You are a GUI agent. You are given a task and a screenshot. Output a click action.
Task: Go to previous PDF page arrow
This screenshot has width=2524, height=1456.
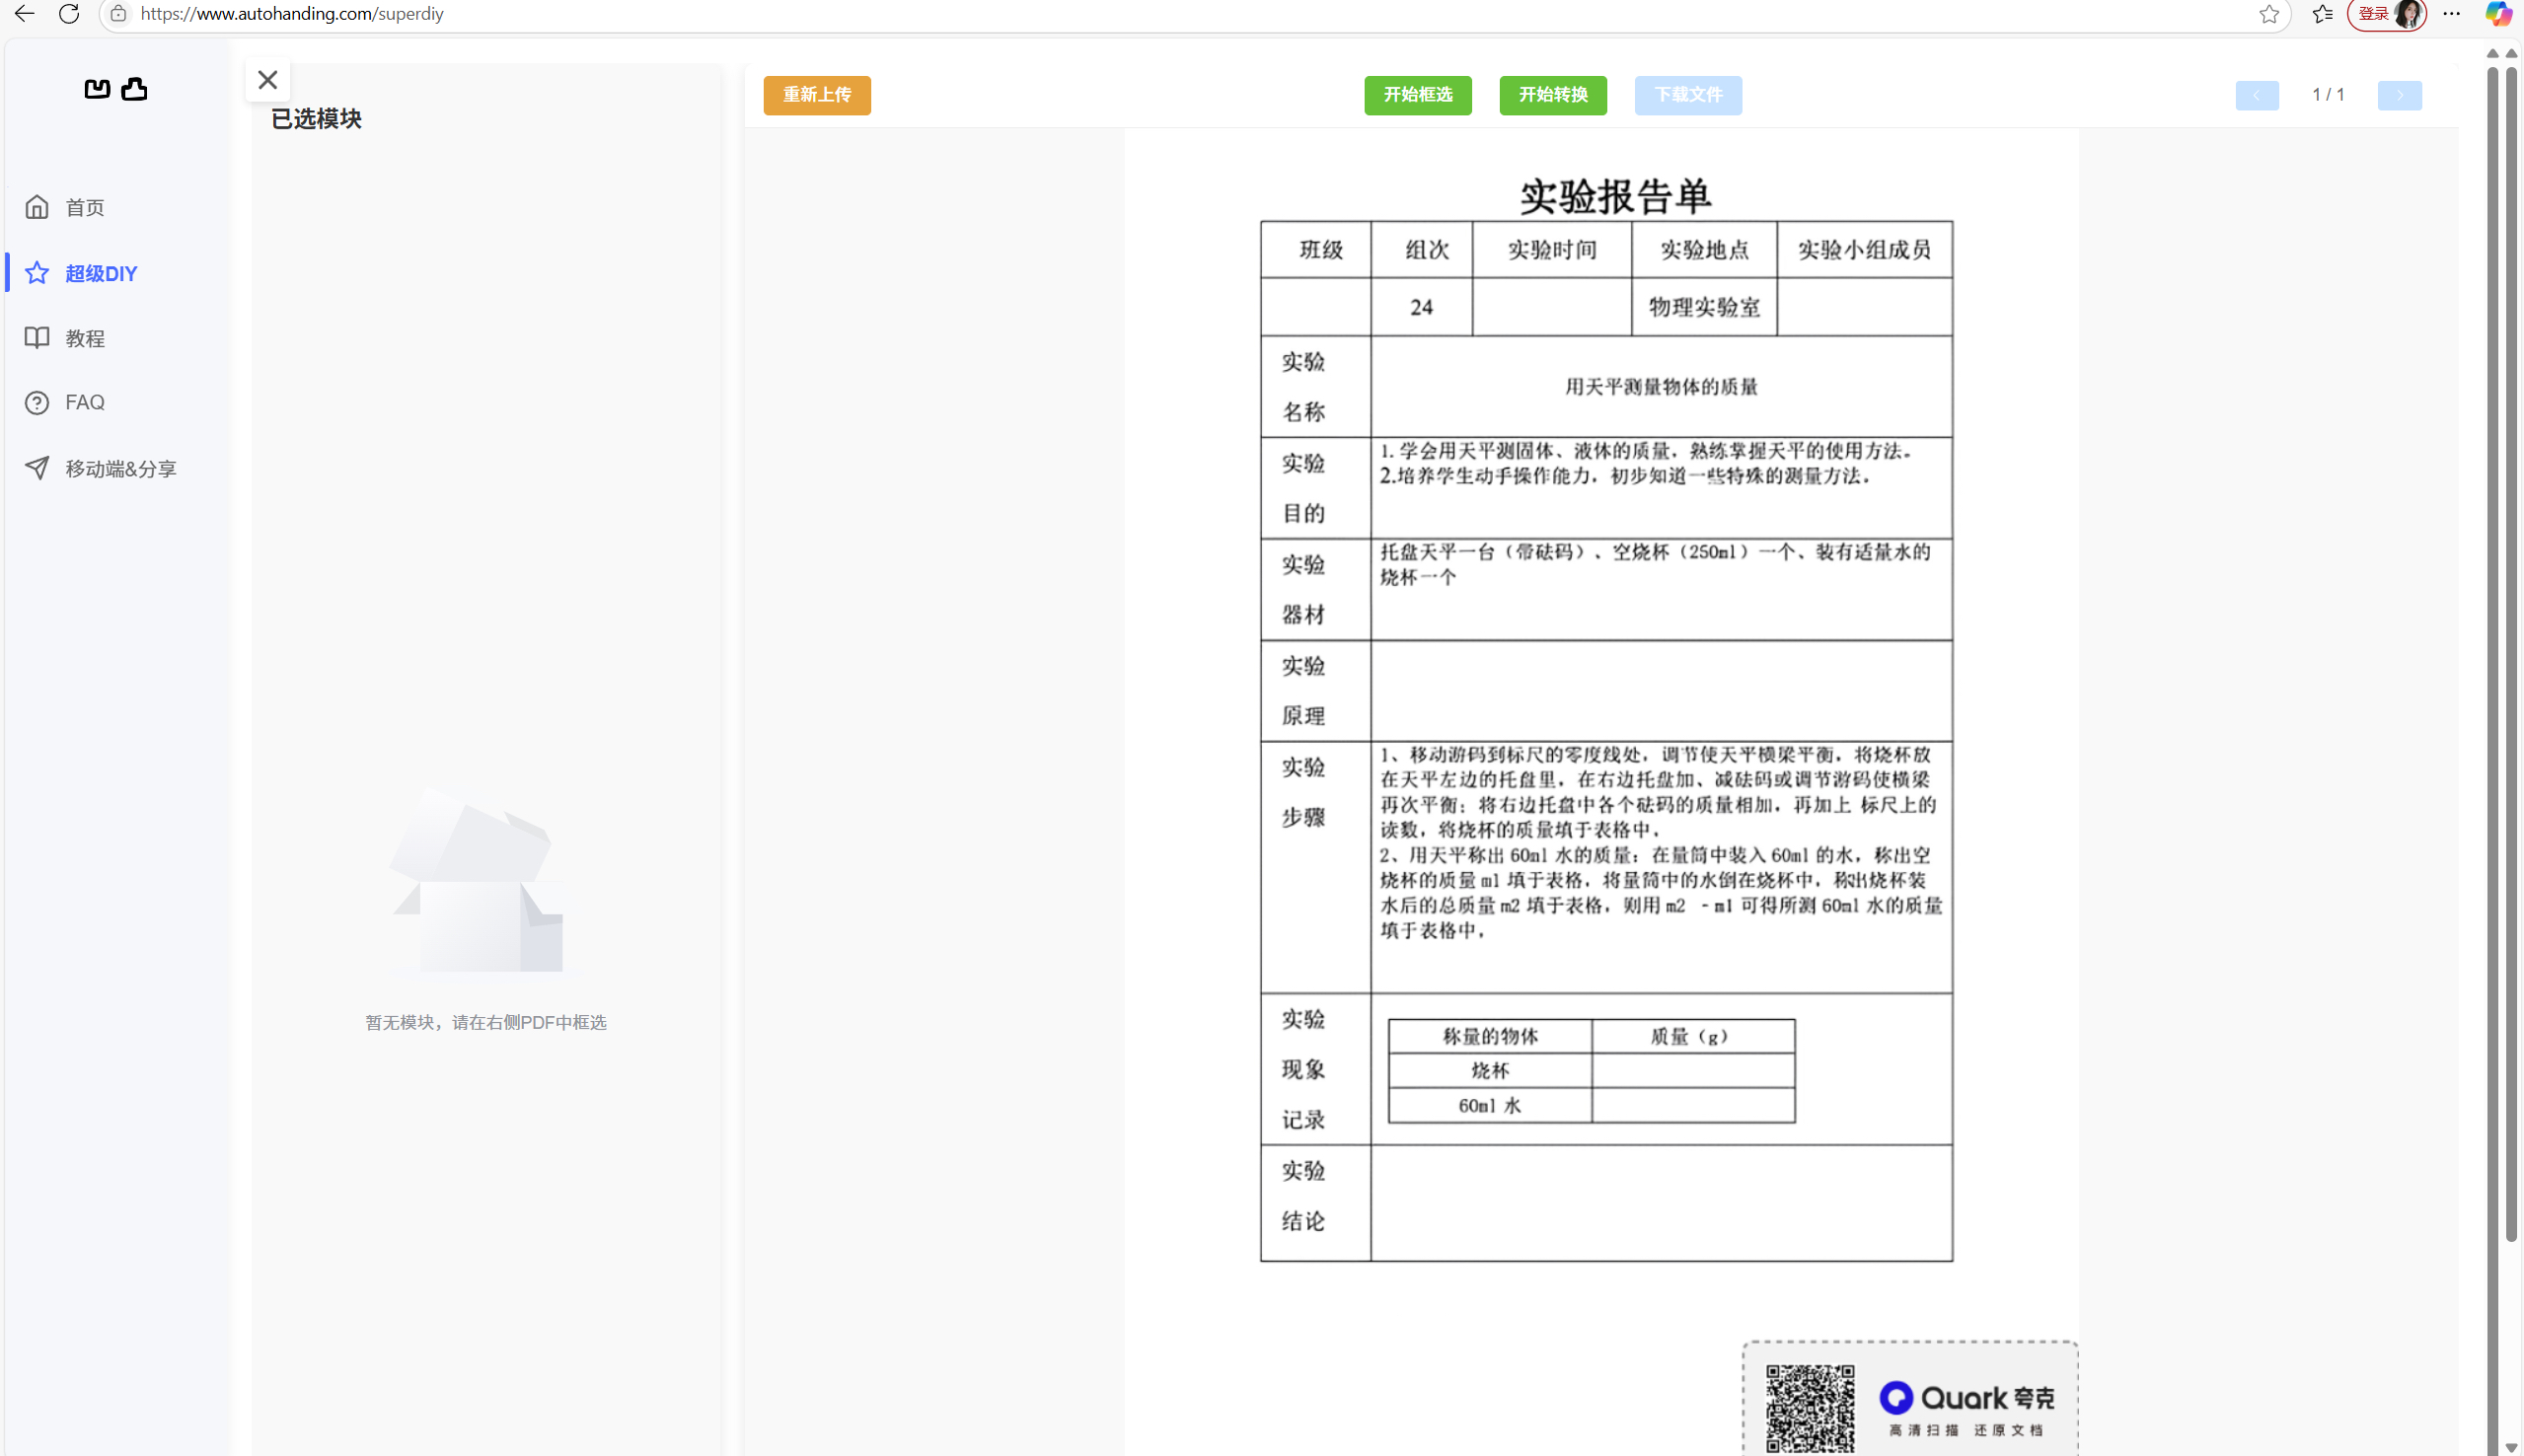(2256, 95)
